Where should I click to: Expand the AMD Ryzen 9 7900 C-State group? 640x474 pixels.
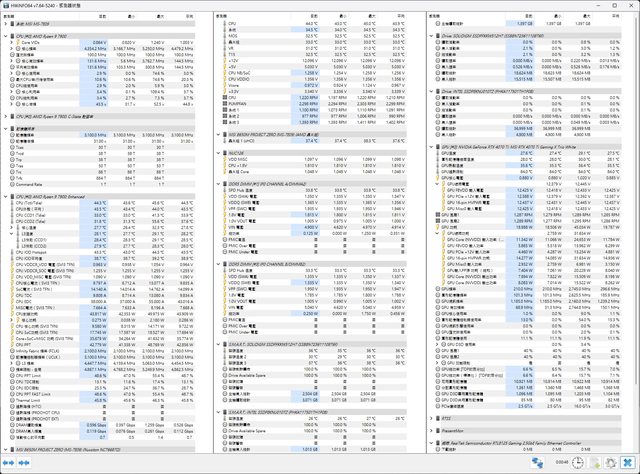[x=4, y=116]
